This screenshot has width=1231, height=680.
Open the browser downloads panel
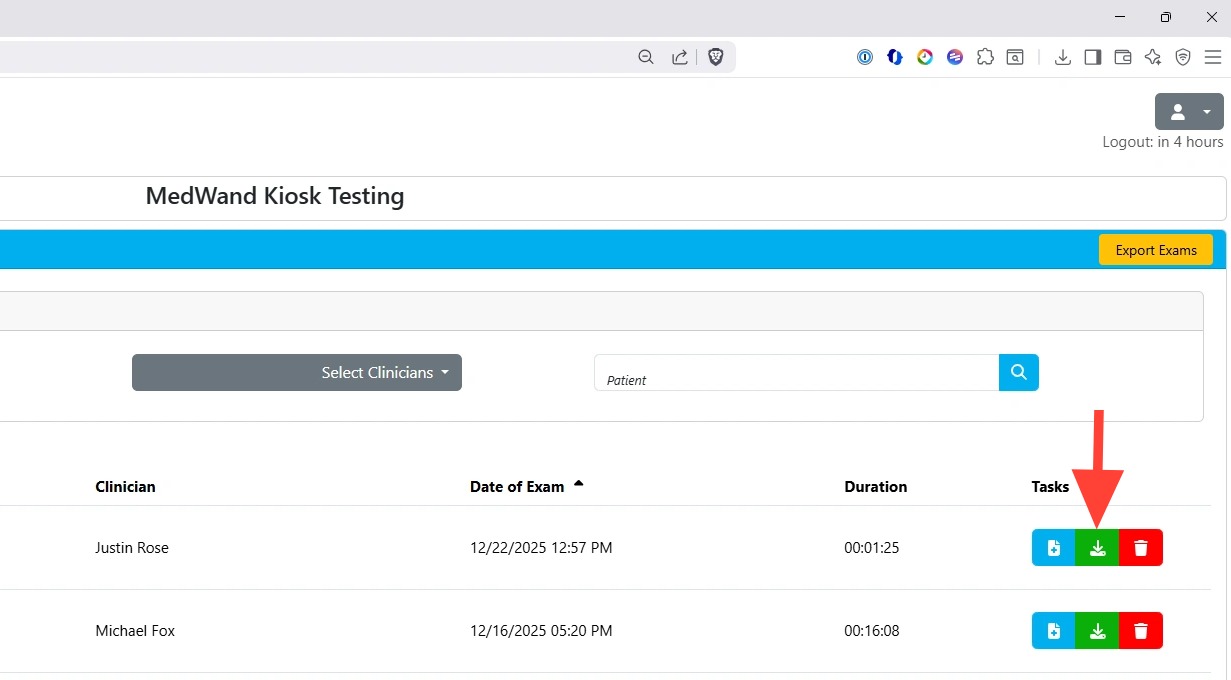(x=1063, y=57)
